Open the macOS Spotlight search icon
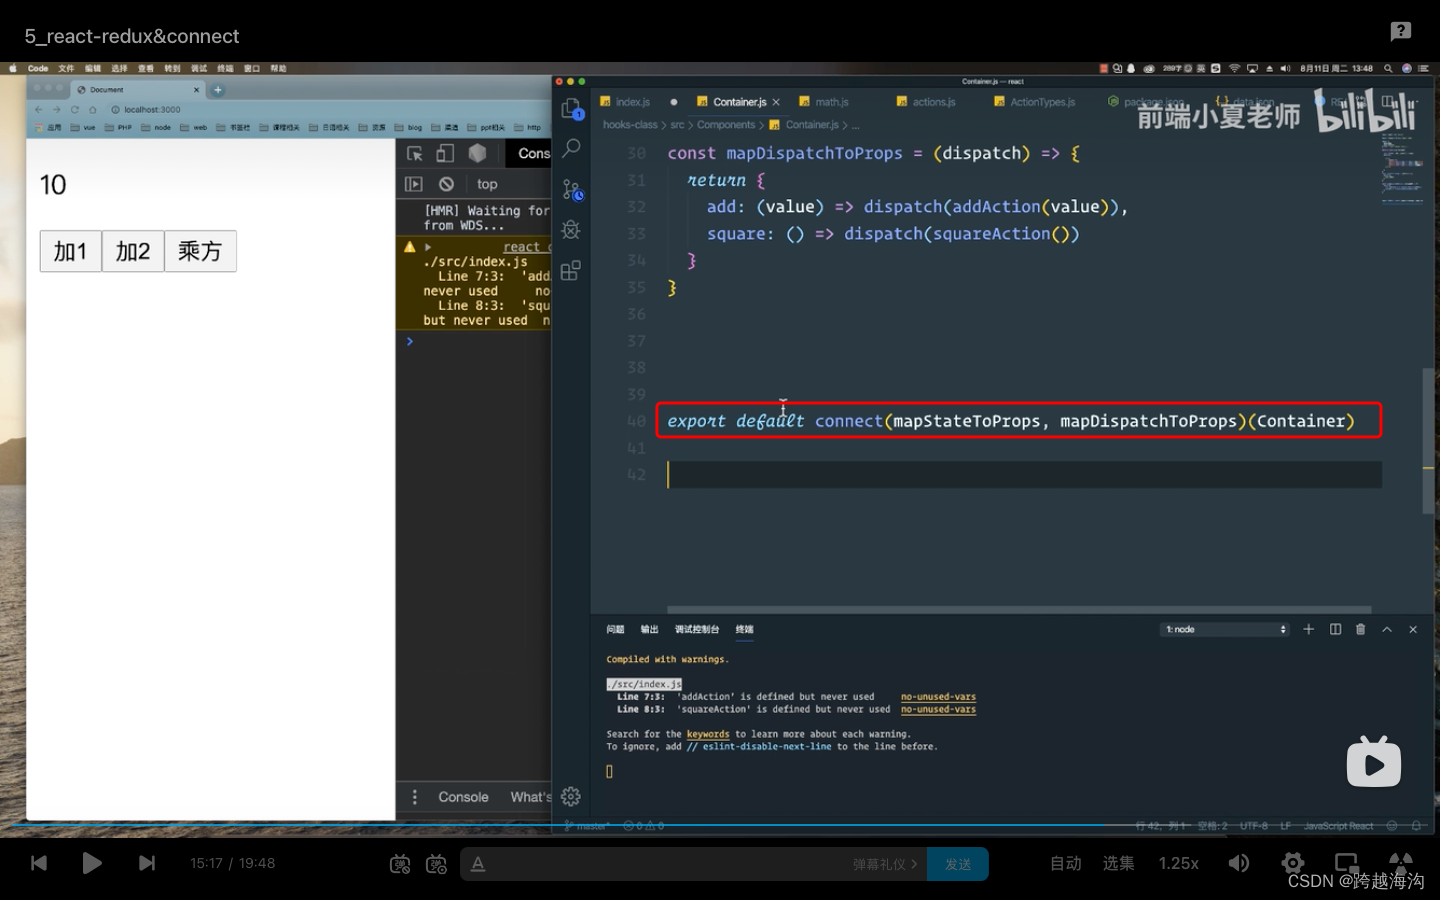This screenshot has width=1440, height=900. click(1388, 68)
